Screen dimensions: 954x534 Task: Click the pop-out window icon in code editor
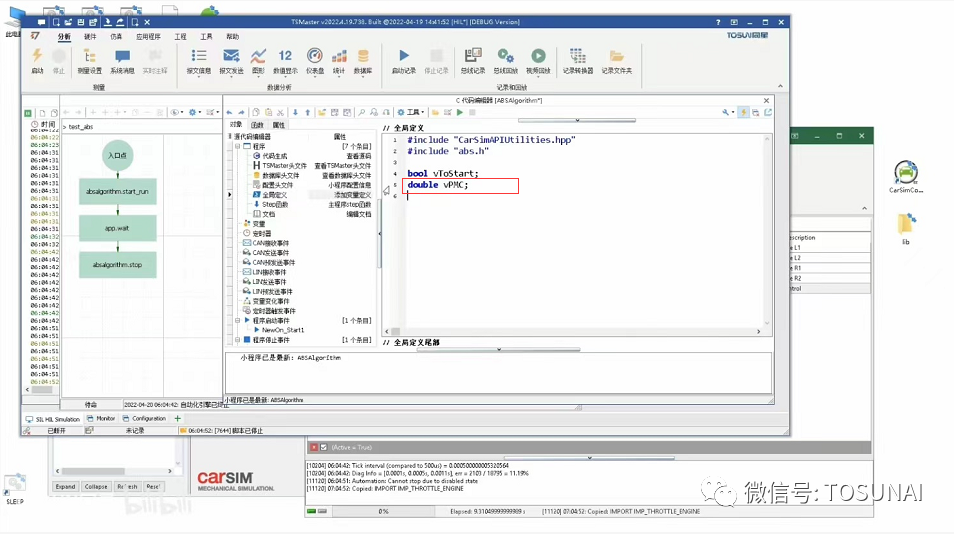point(768,113)
